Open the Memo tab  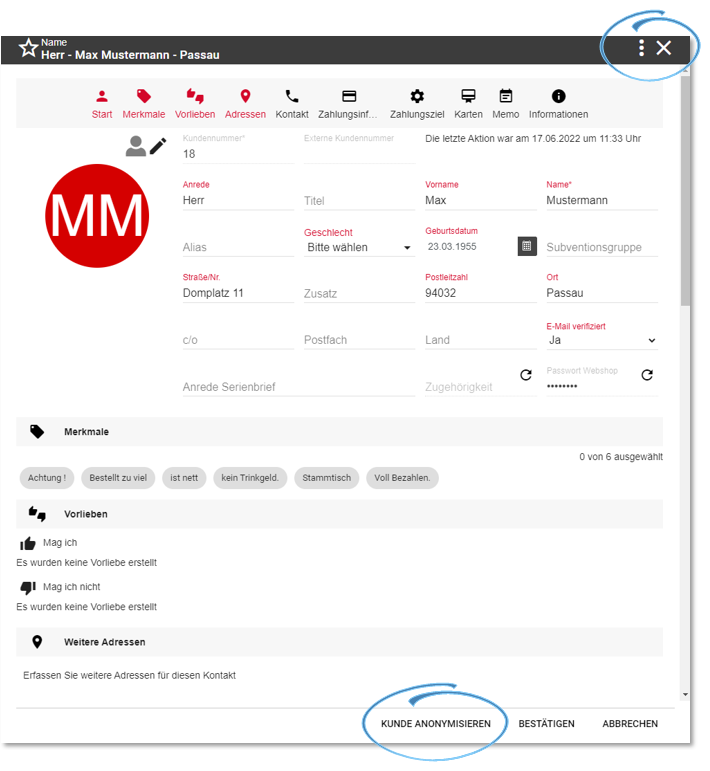click(505, 104)
